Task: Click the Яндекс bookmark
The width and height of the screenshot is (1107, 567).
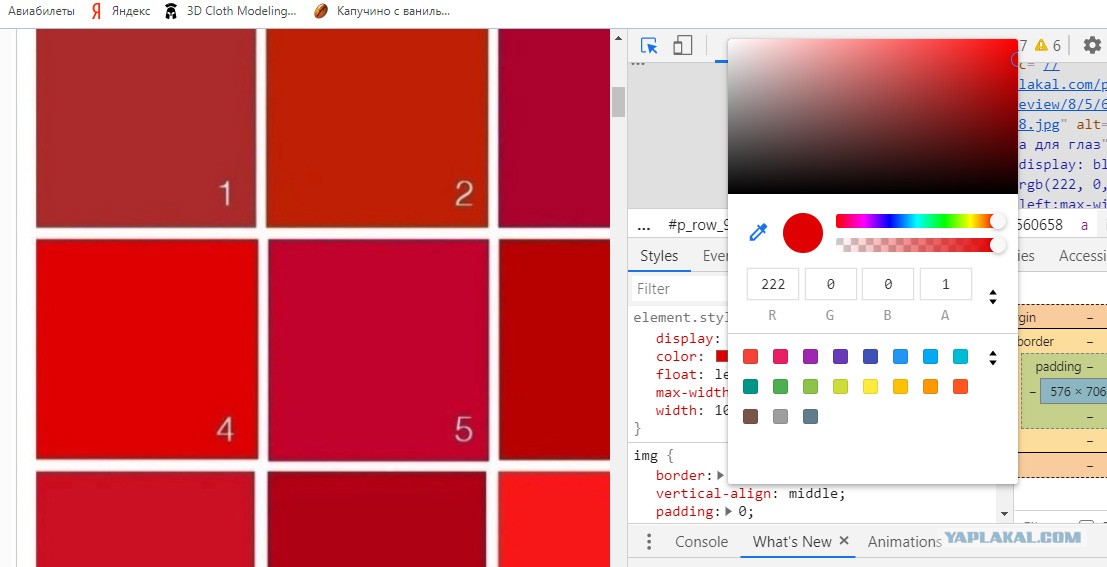Action: click(121, 11)
